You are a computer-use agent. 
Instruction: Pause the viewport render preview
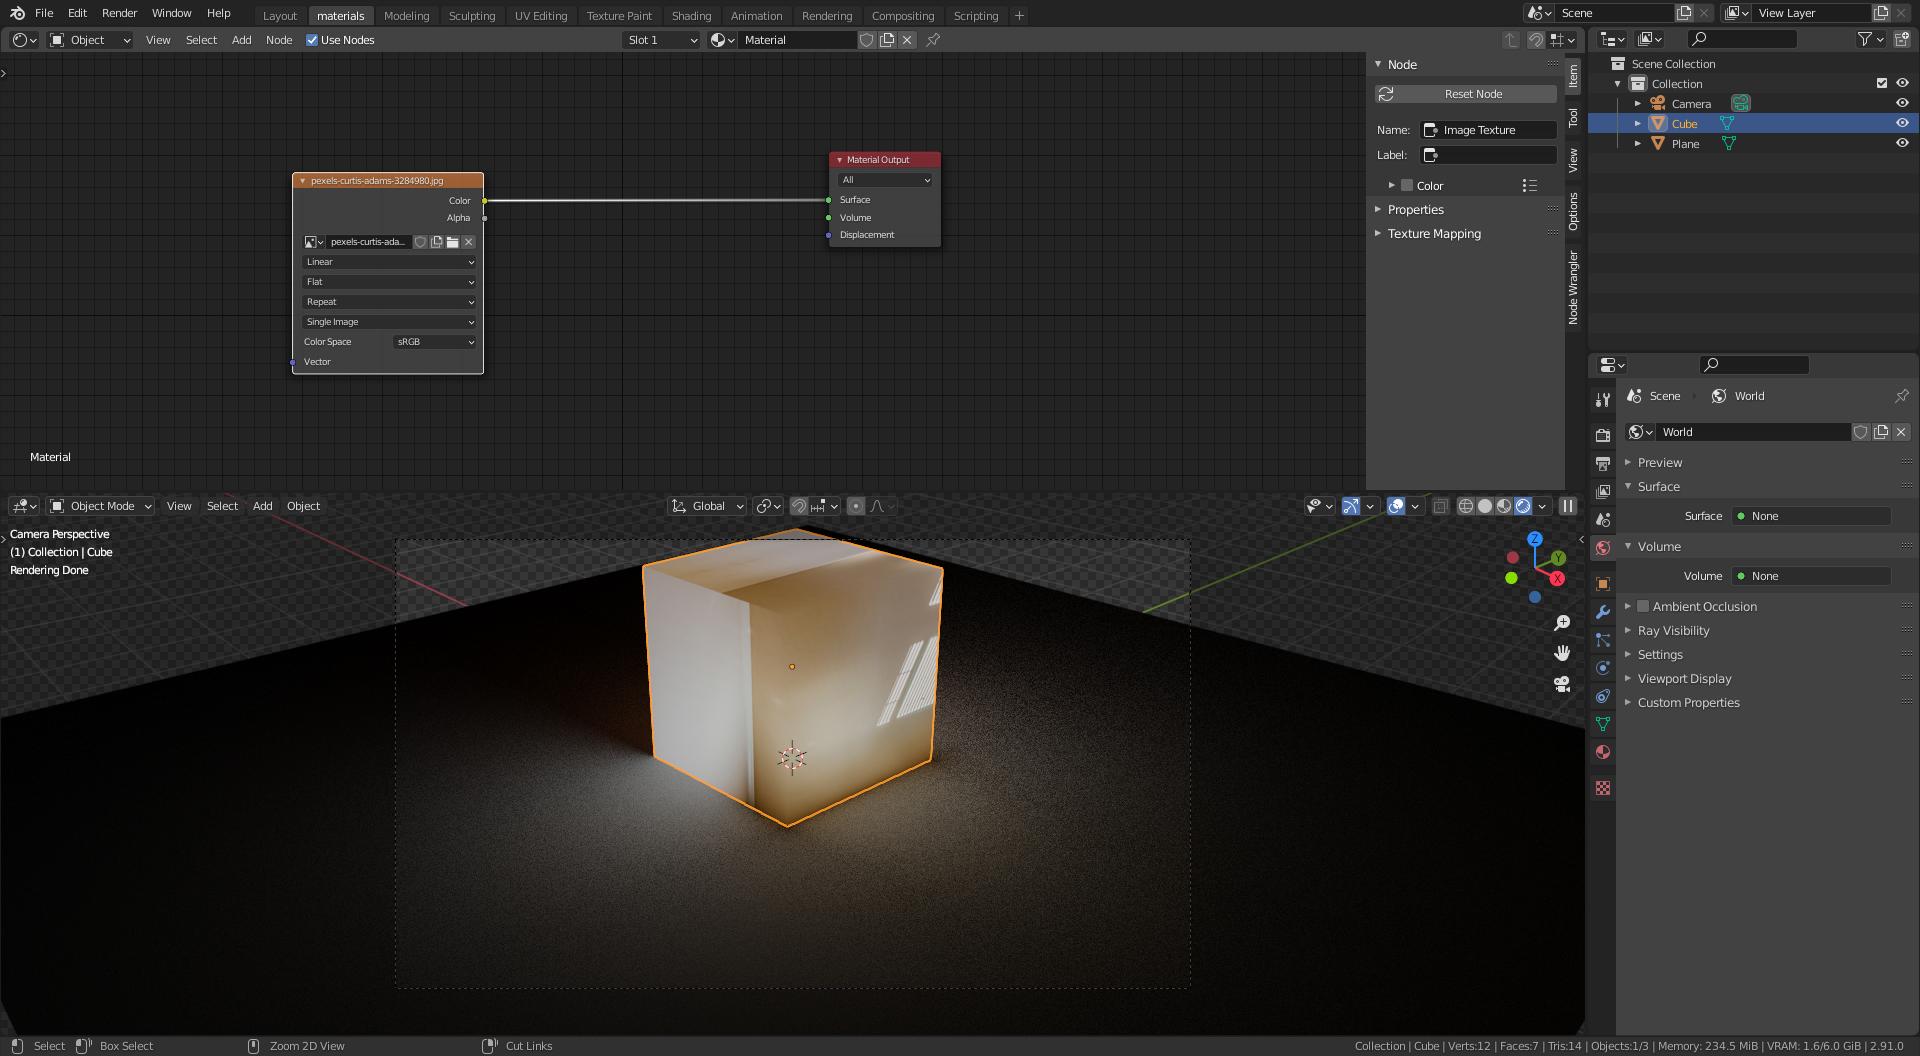[1568, 506]
